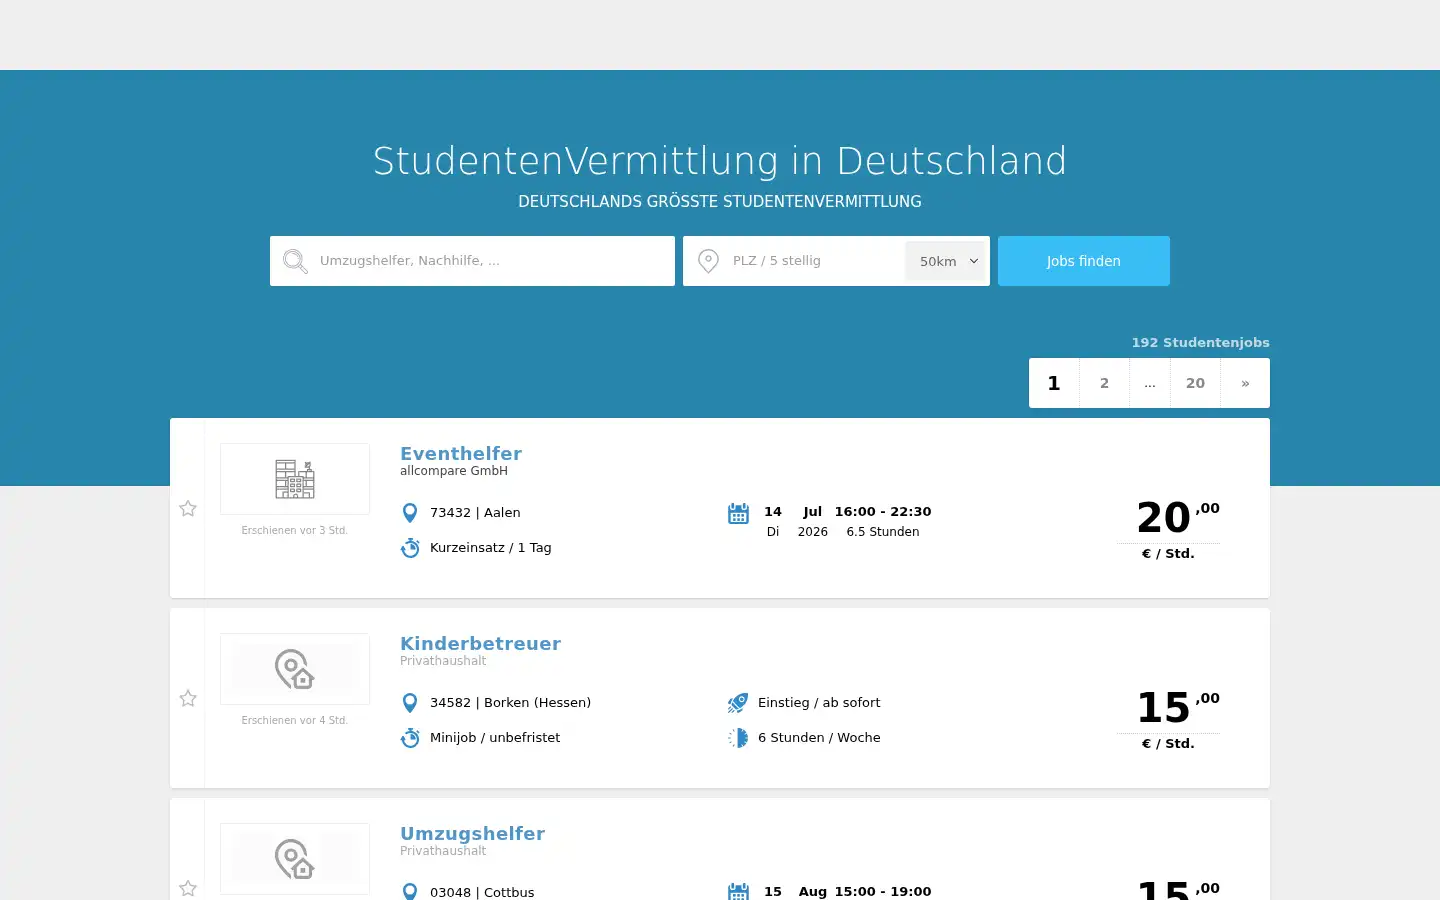The height and width of the screenshot is (900, 1440).
Task: Click the 192 Studentenjobs count
Action: pyautogui.click(x=1200, y=342)
